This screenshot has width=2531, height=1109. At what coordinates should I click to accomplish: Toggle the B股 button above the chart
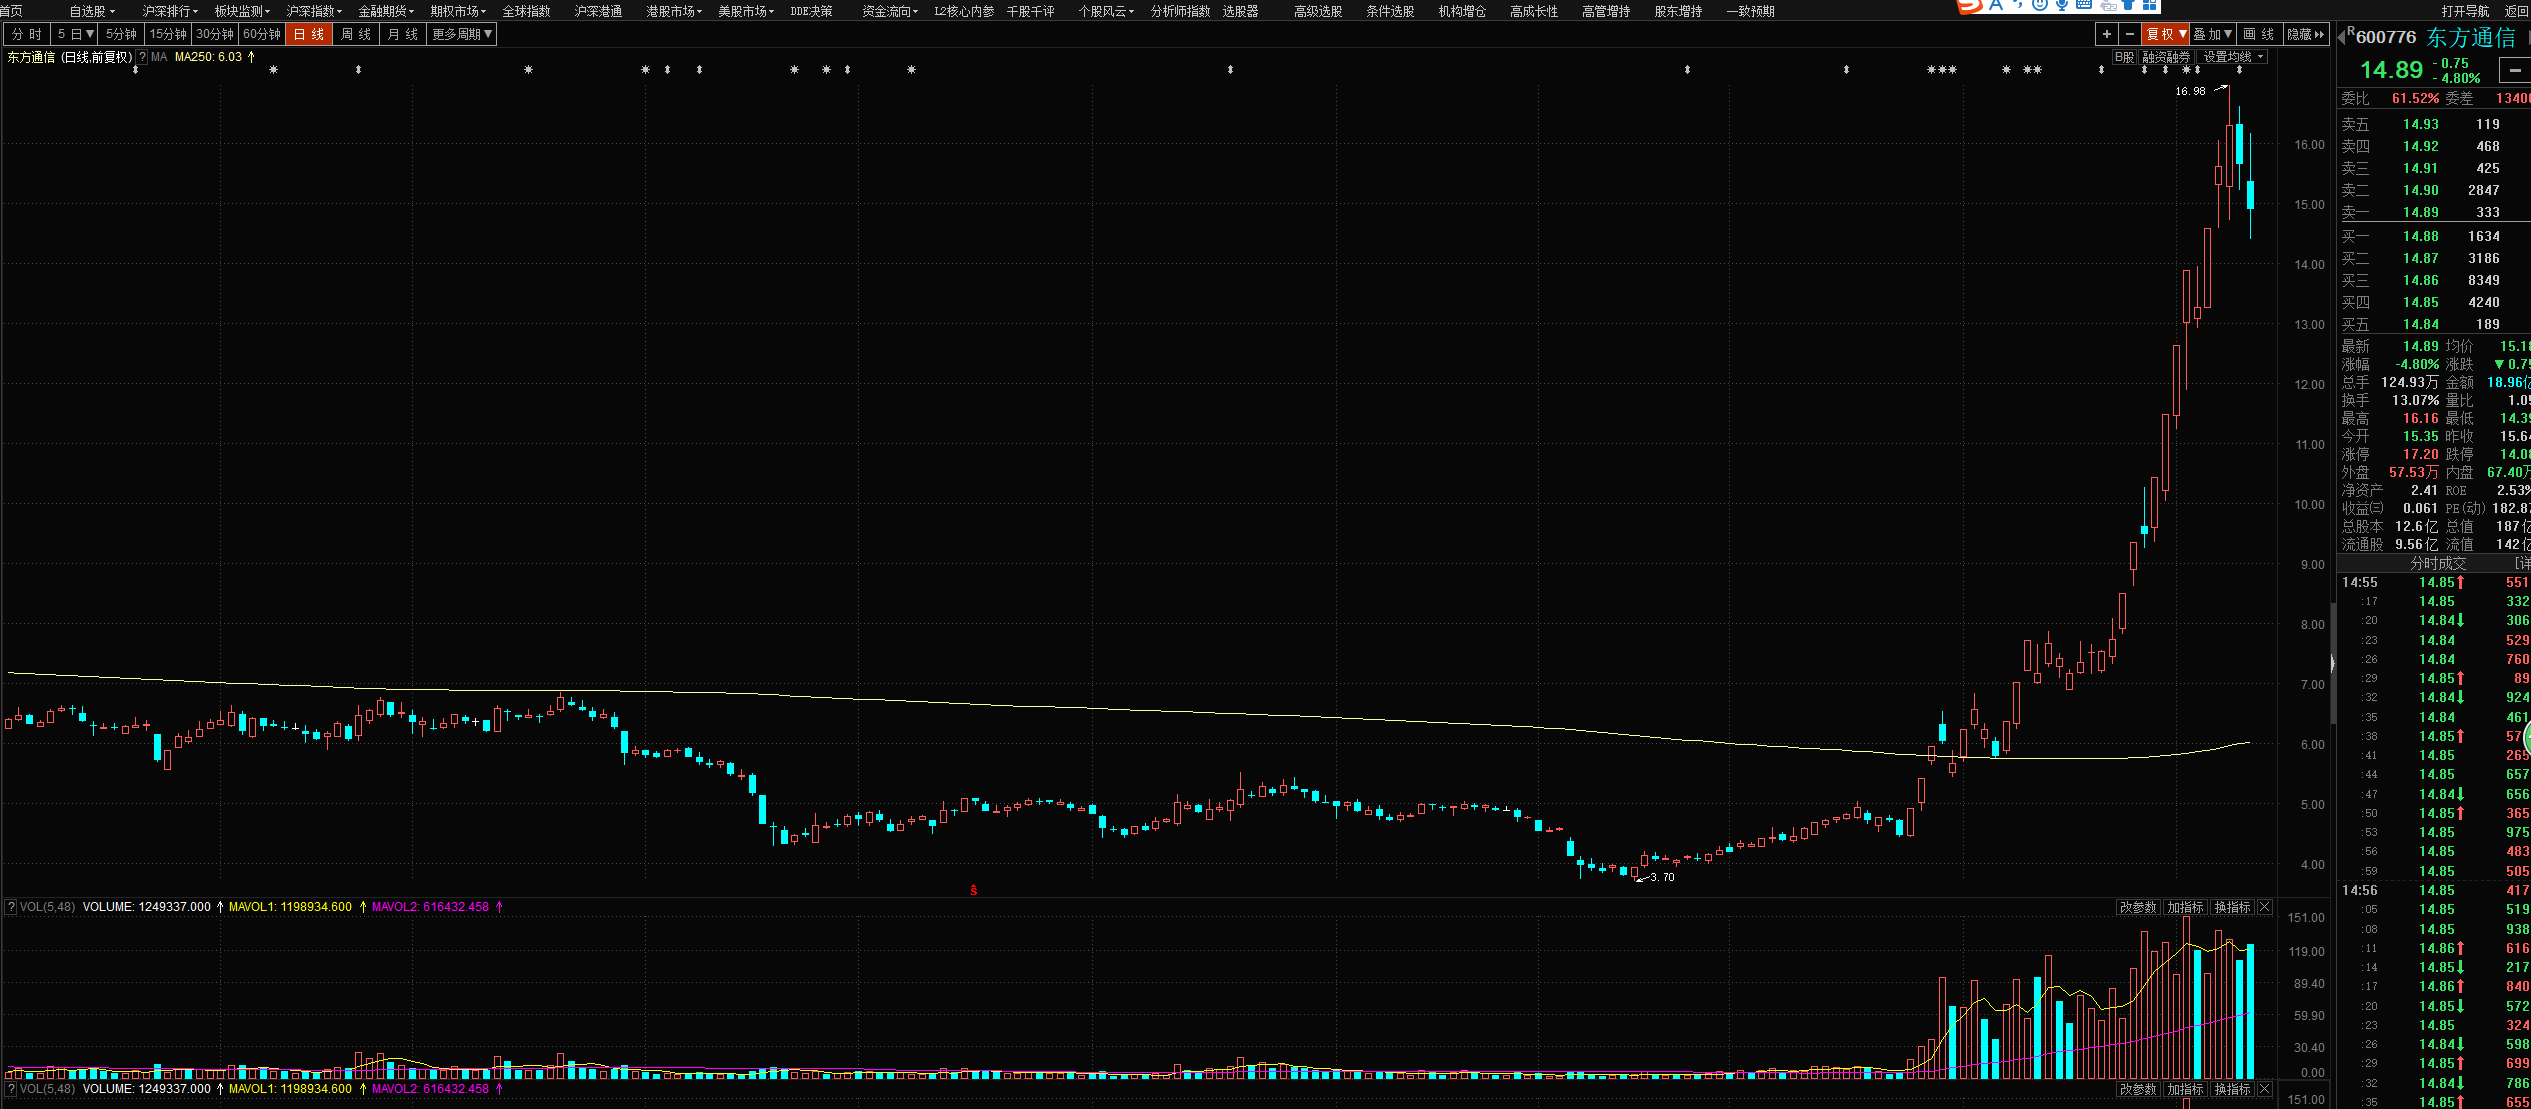pyautogui.click(x=2124, y=57)
